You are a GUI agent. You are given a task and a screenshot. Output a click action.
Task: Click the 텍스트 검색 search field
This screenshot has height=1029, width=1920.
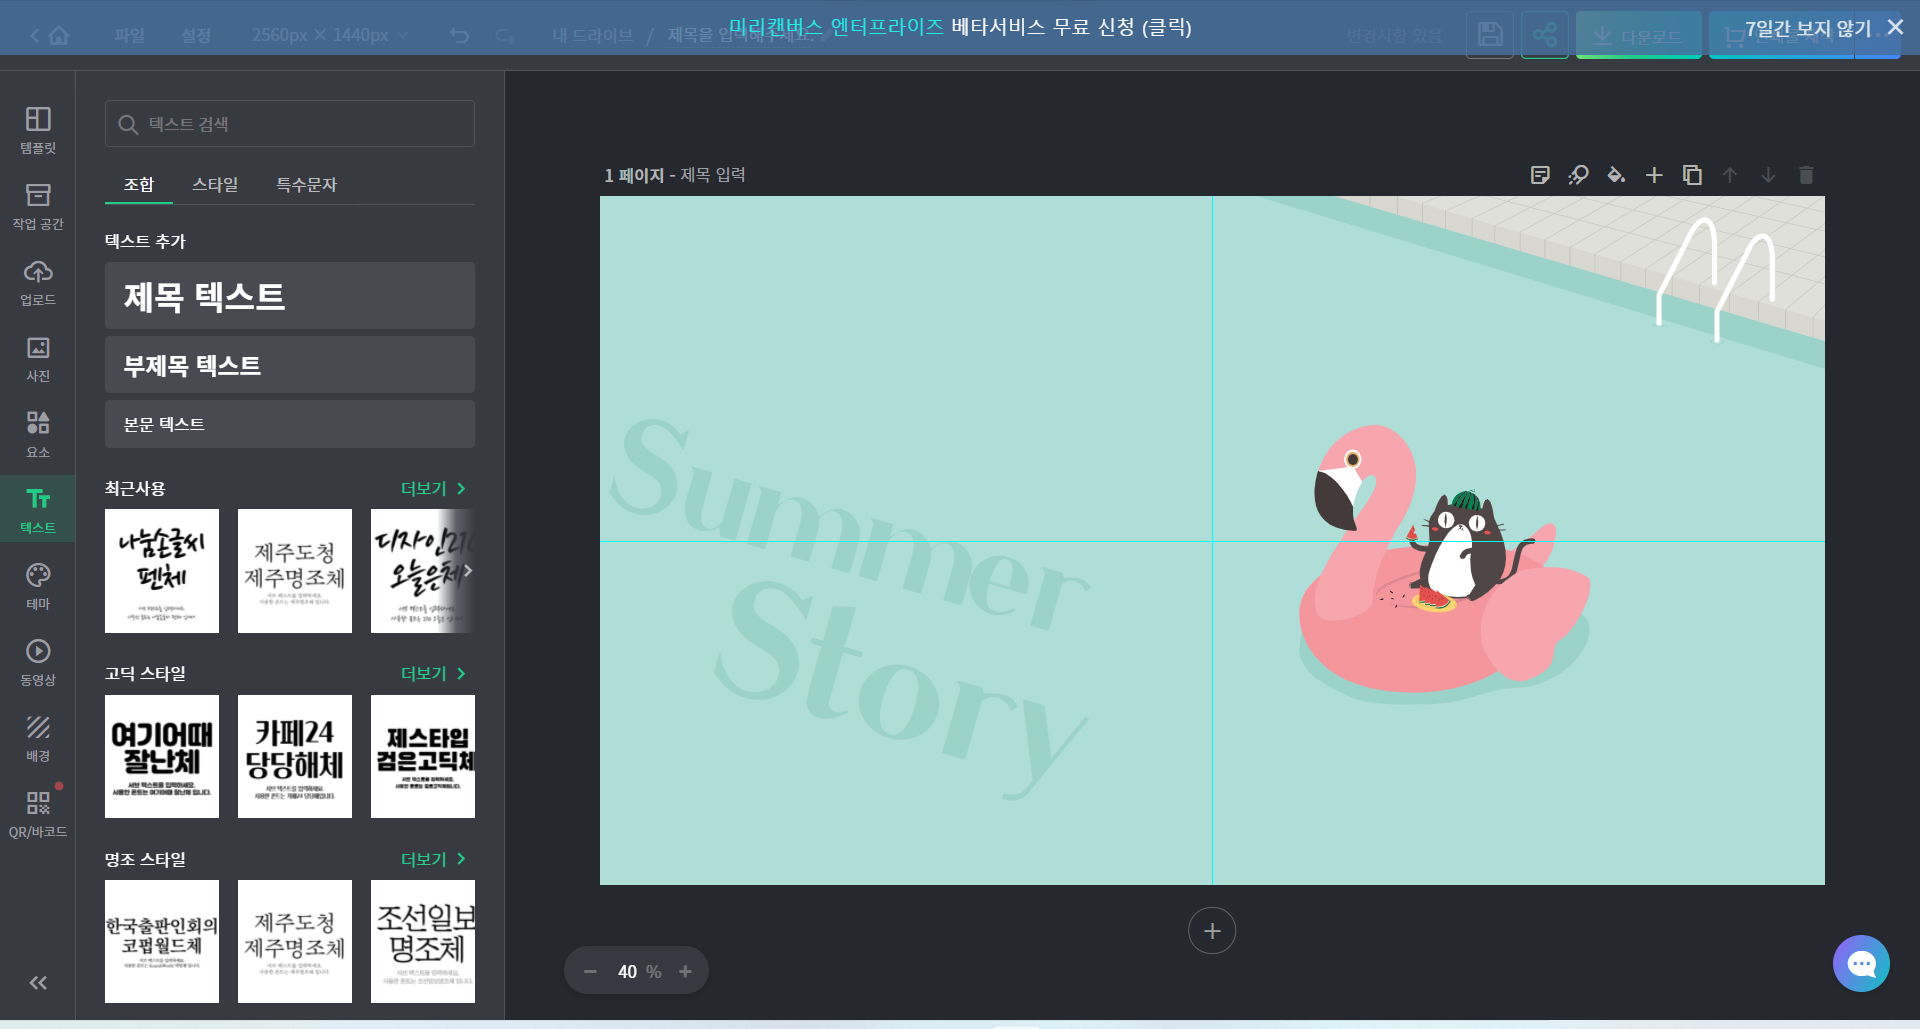coord(290,124)
